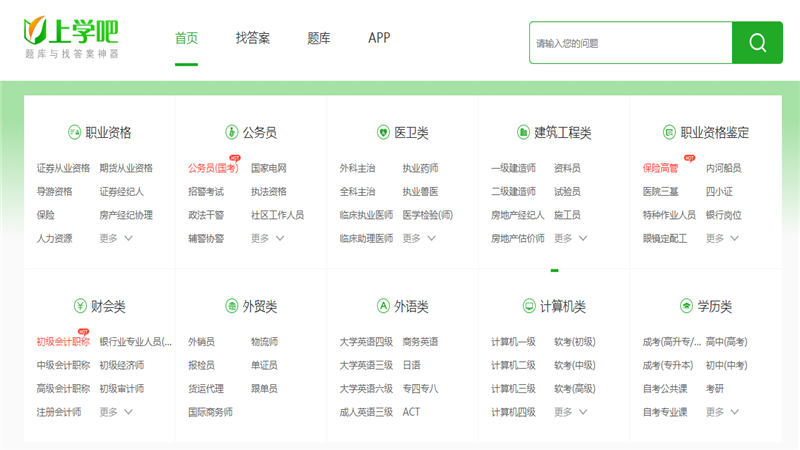Select the ACT link

coord(411,412)
